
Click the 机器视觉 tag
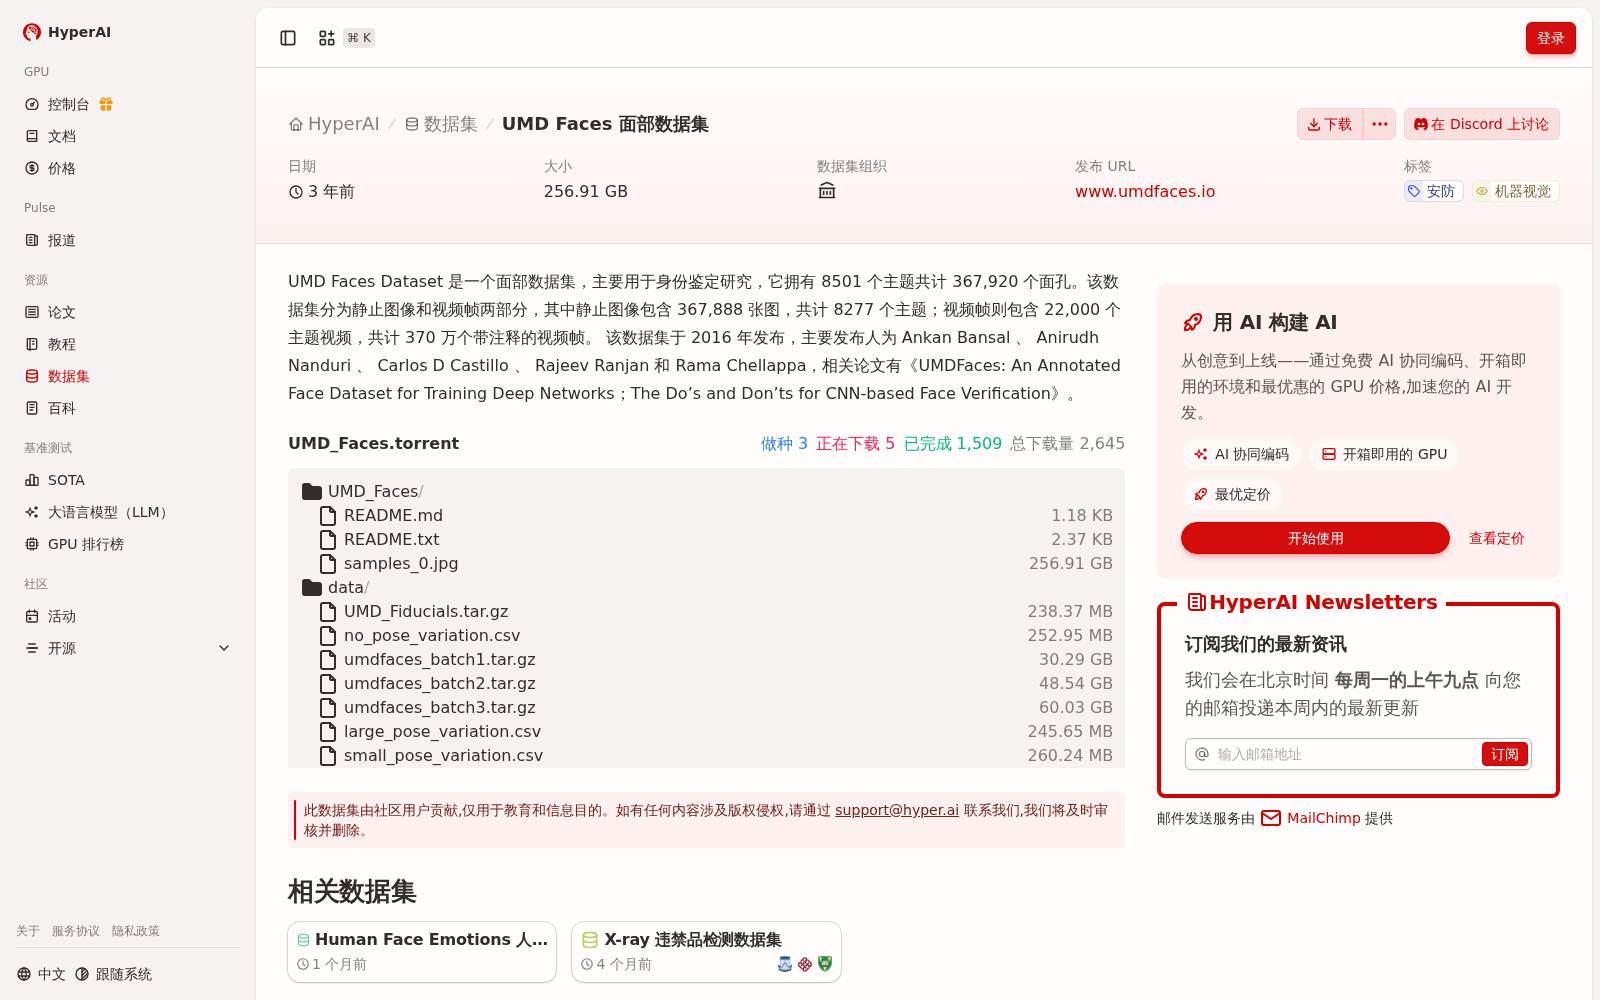(1515, 191)
